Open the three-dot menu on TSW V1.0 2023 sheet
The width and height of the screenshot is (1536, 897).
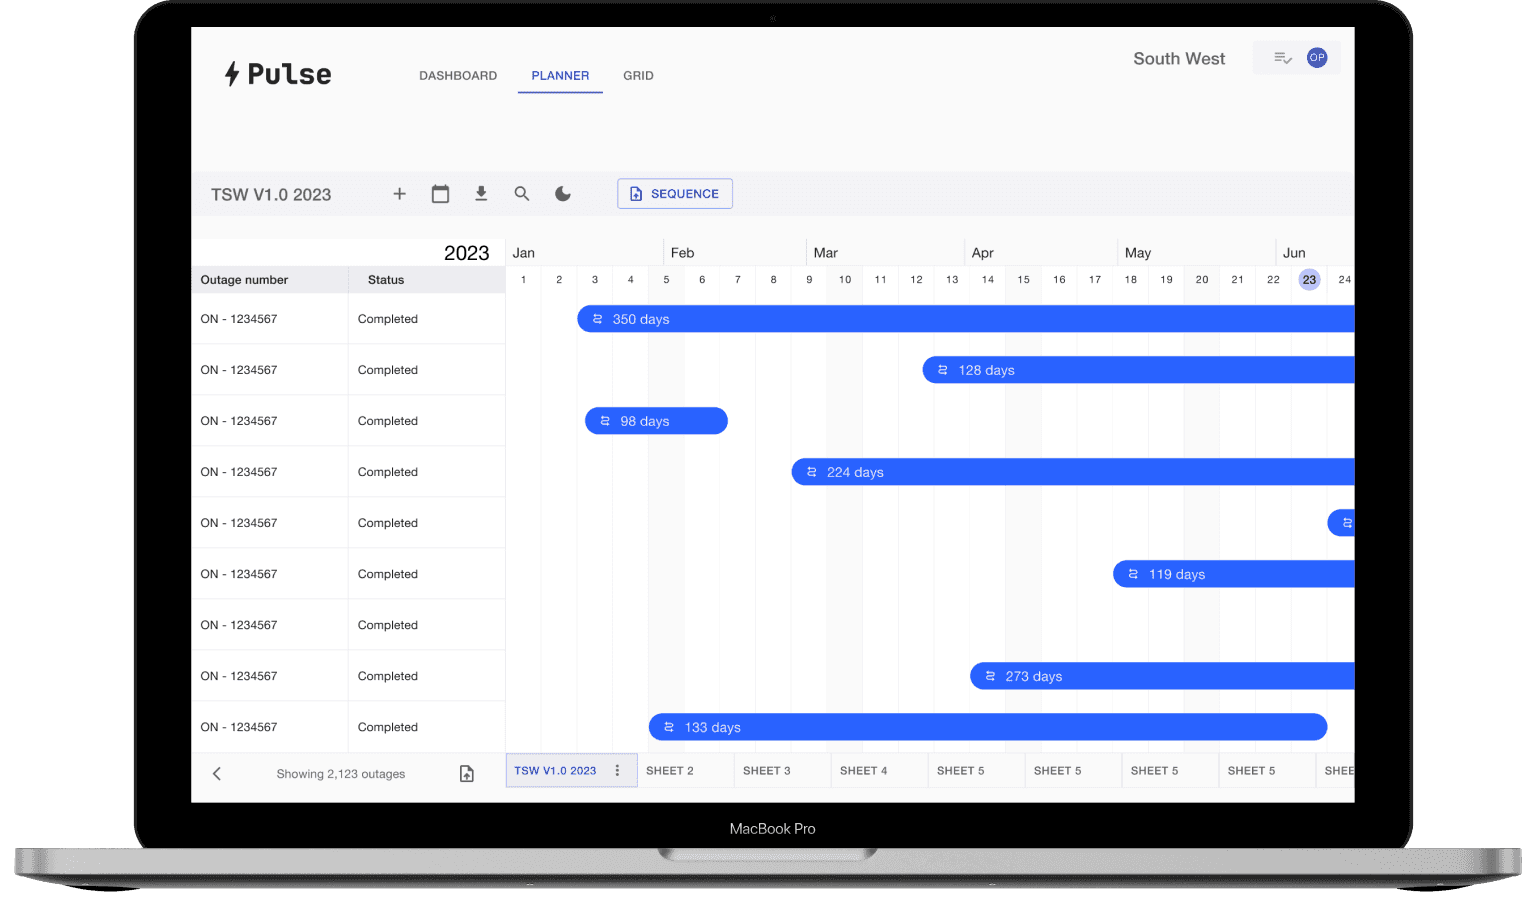tap(617, 771)
